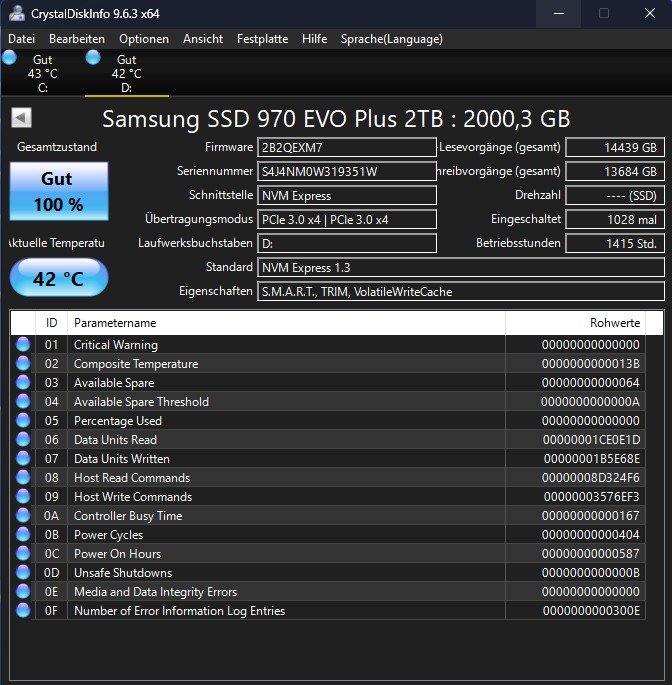Open the Hilfe menu
Screen dimensions: 672x685
314,39
